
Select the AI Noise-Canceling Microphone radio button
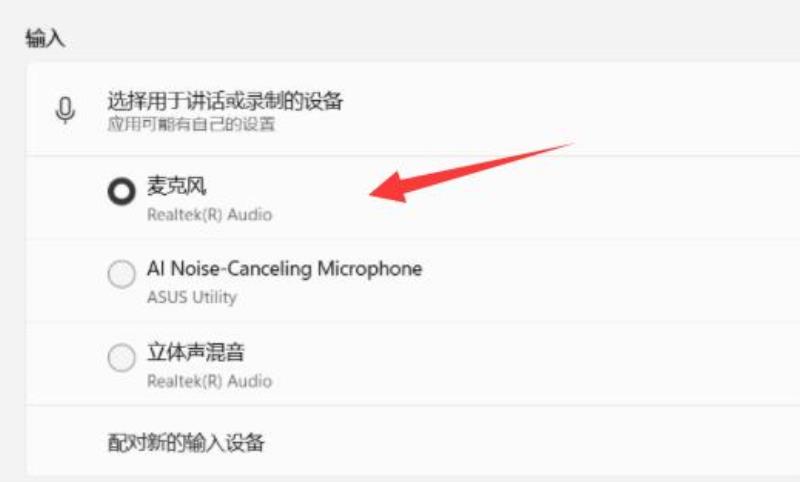coord(121,274)
